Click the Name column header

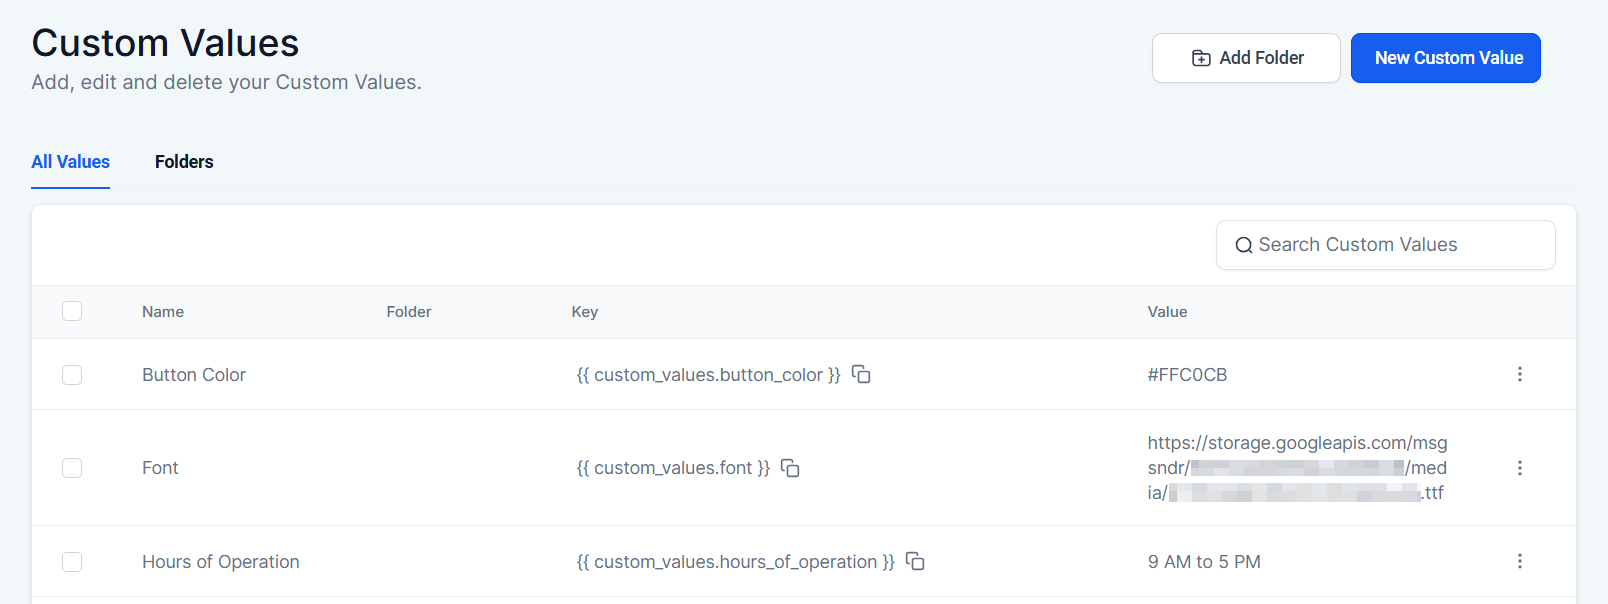163,312
